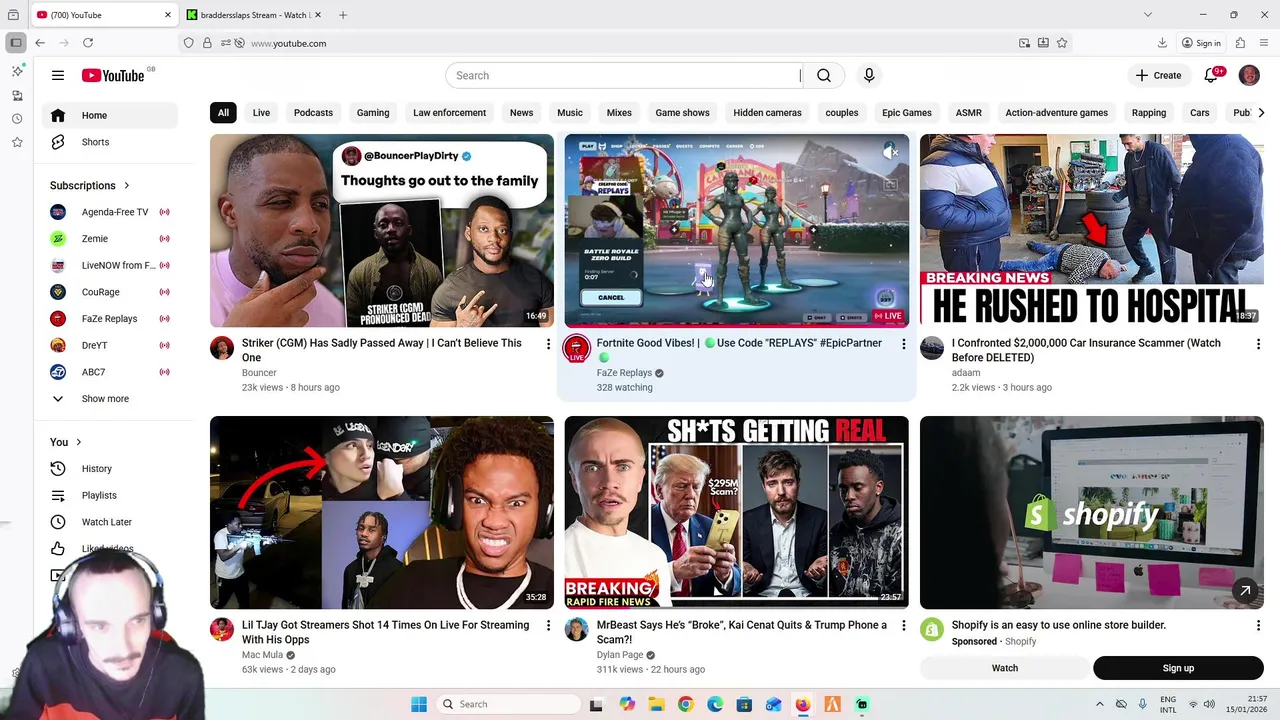Open Agenda-Free TV subscription
Image resolution: width=1280 pixels, height=720 pixels.
[110, 212]
